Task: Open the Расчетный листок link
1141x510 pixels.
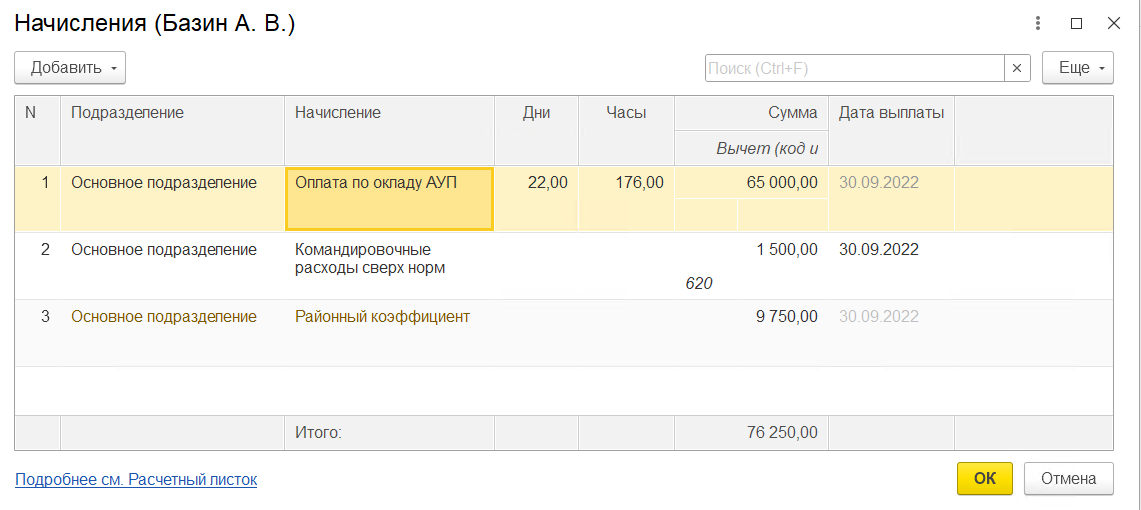Action: click(x=136, y=480)
